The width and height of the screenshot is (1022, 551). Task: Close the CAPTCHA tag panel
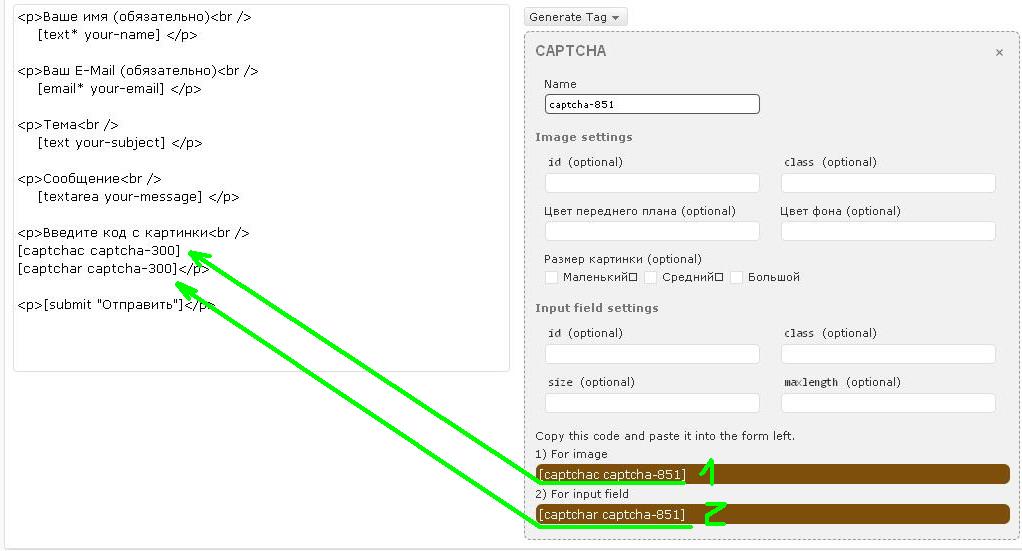tap(998, 53)
